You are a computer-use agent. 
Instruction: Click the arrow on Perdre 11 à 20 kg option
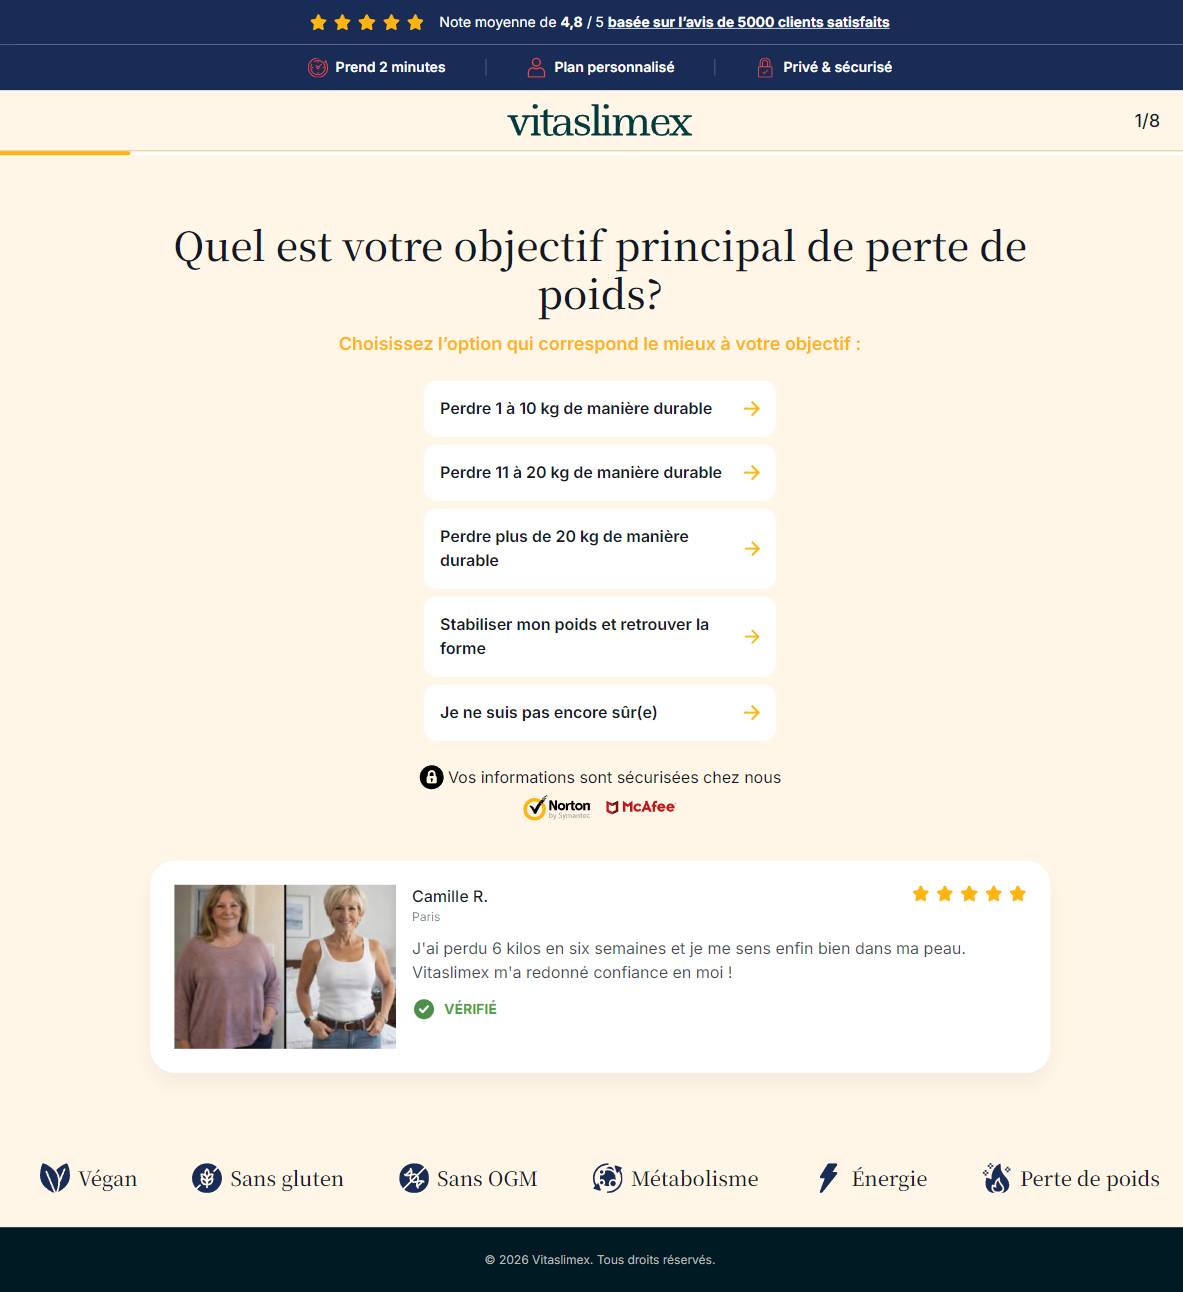click(752, 472)
